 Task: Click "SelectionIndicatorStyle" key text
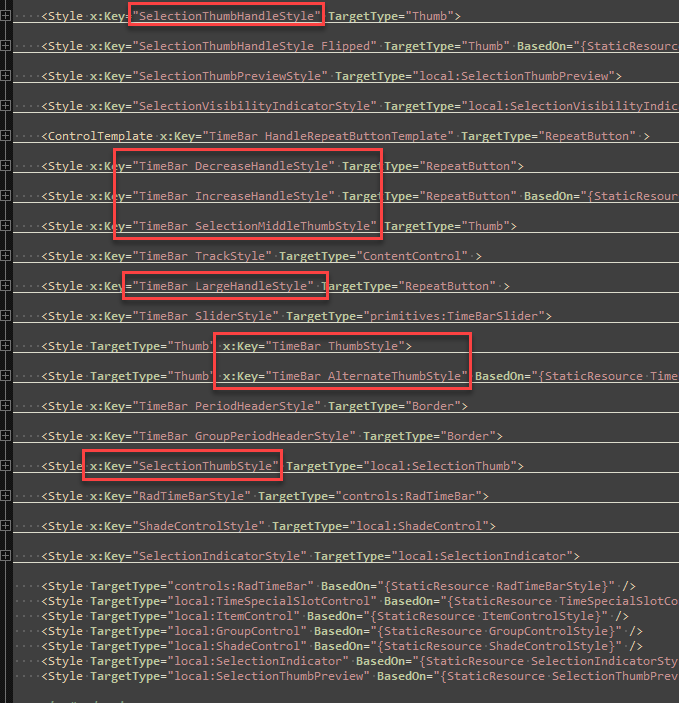coord(220,557)
